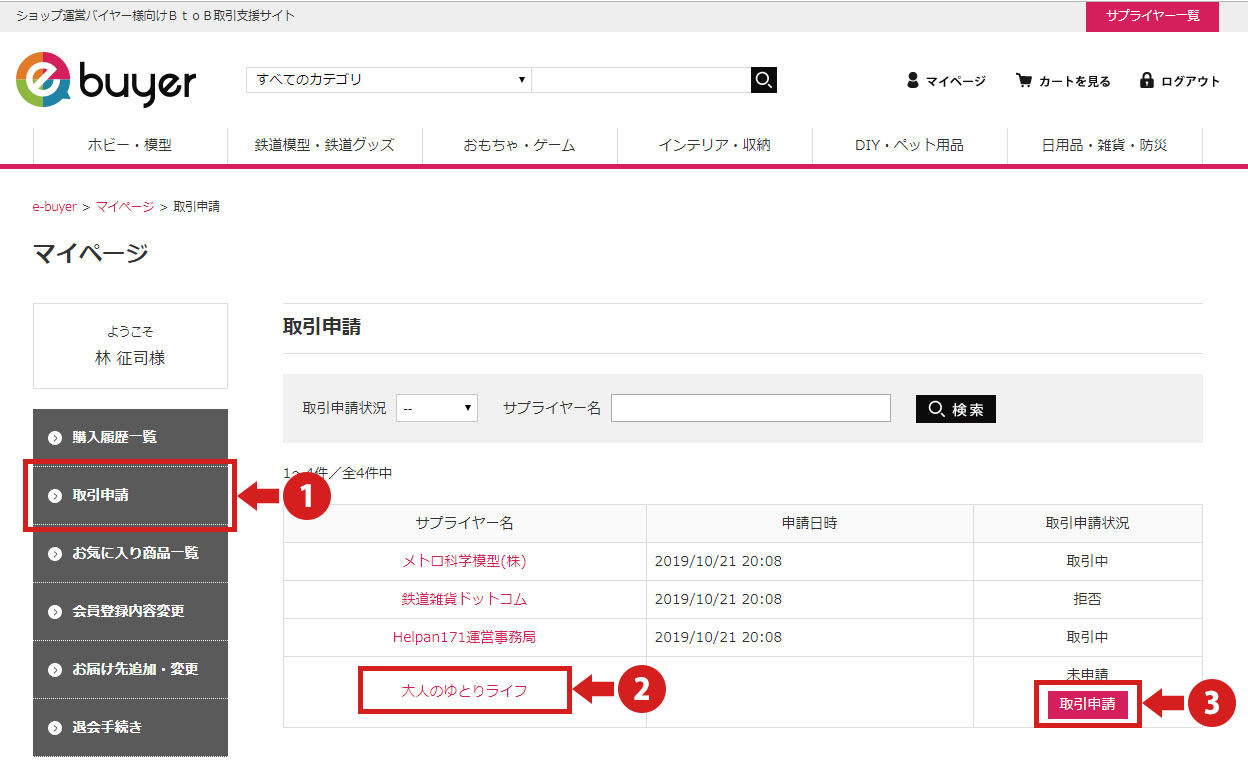Open 日用品・雑貨・防災 category menu
This screenshot has width=1248, height=767.
[1104, 145]
